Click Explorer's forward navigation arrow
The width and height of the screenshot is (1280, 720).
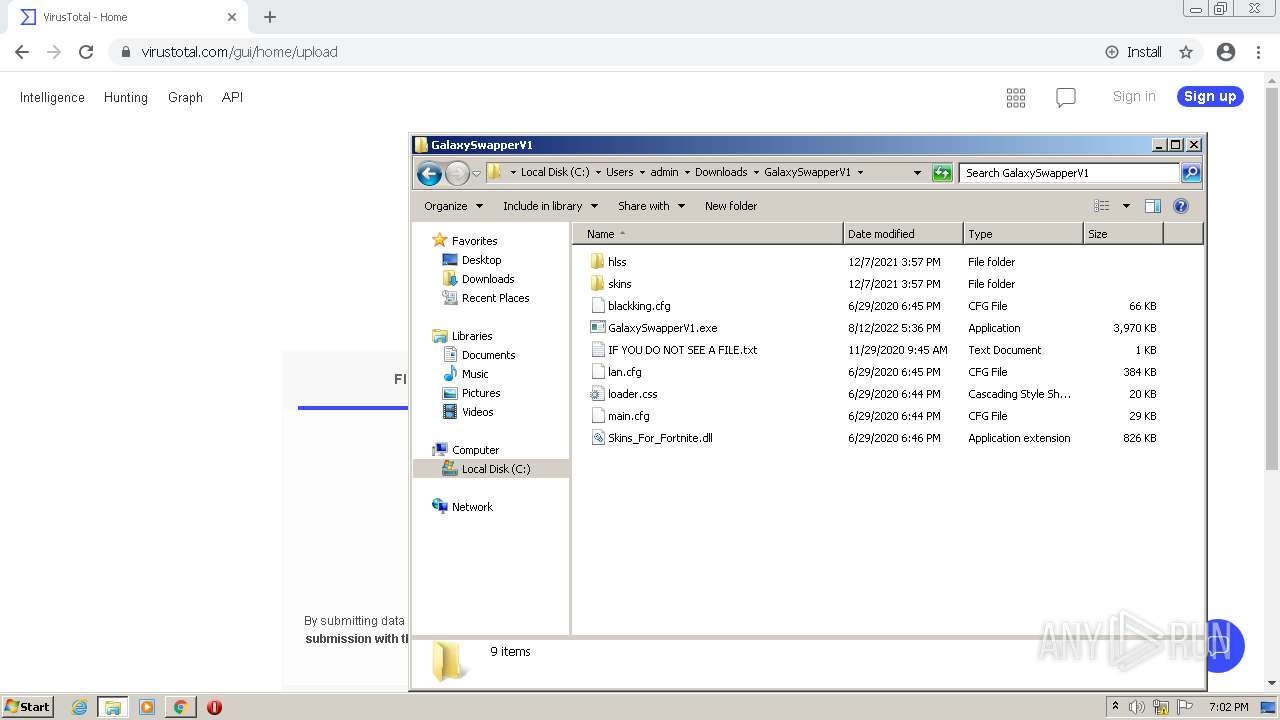(457, 173)
